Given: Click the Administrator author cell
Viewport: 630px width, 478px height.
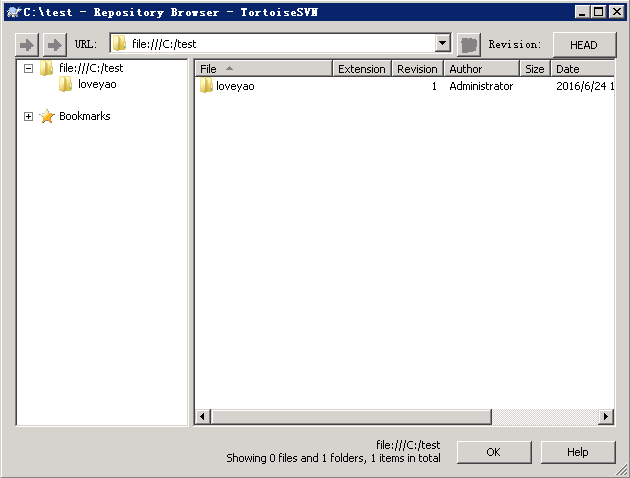Looking at the screenshot, I should click(x=481, y=86).
